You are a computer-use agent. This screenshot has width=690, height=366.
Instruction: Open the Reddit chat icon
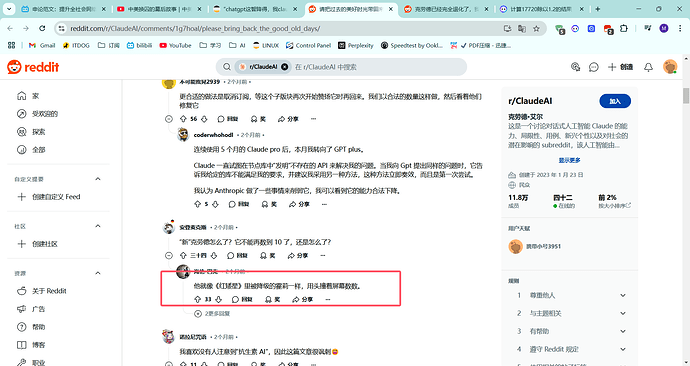pos(594,67)
